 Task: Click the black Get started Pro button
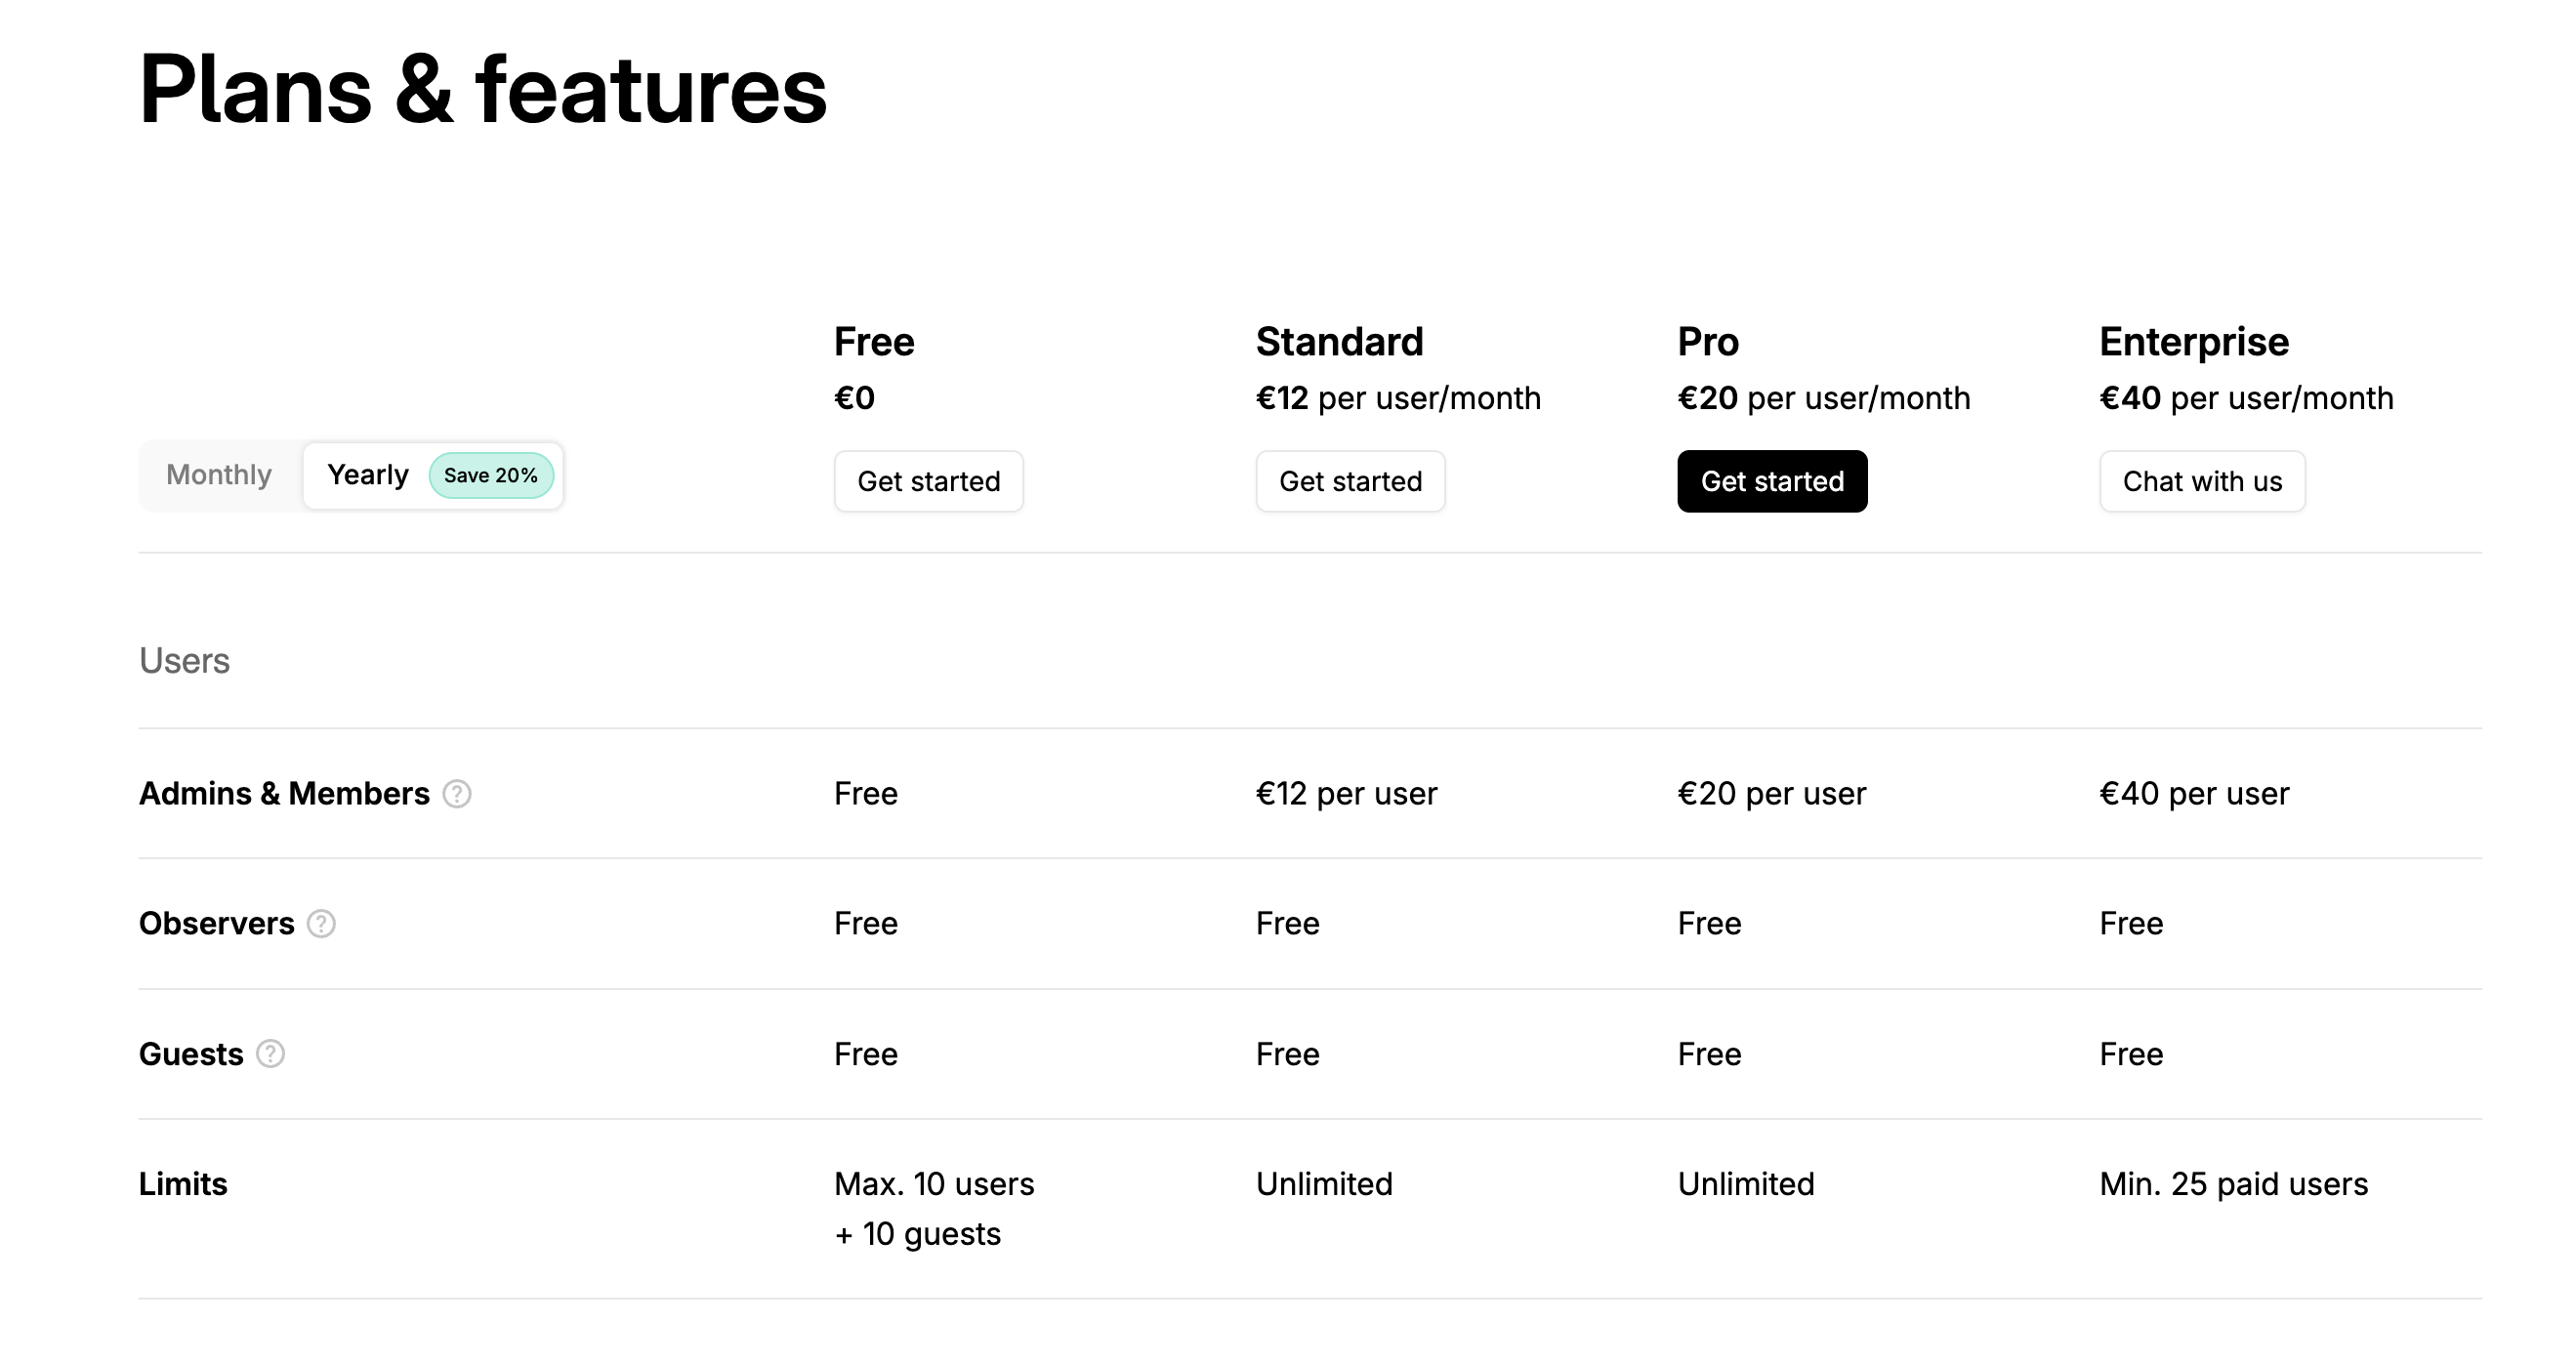coord(1772,482)
